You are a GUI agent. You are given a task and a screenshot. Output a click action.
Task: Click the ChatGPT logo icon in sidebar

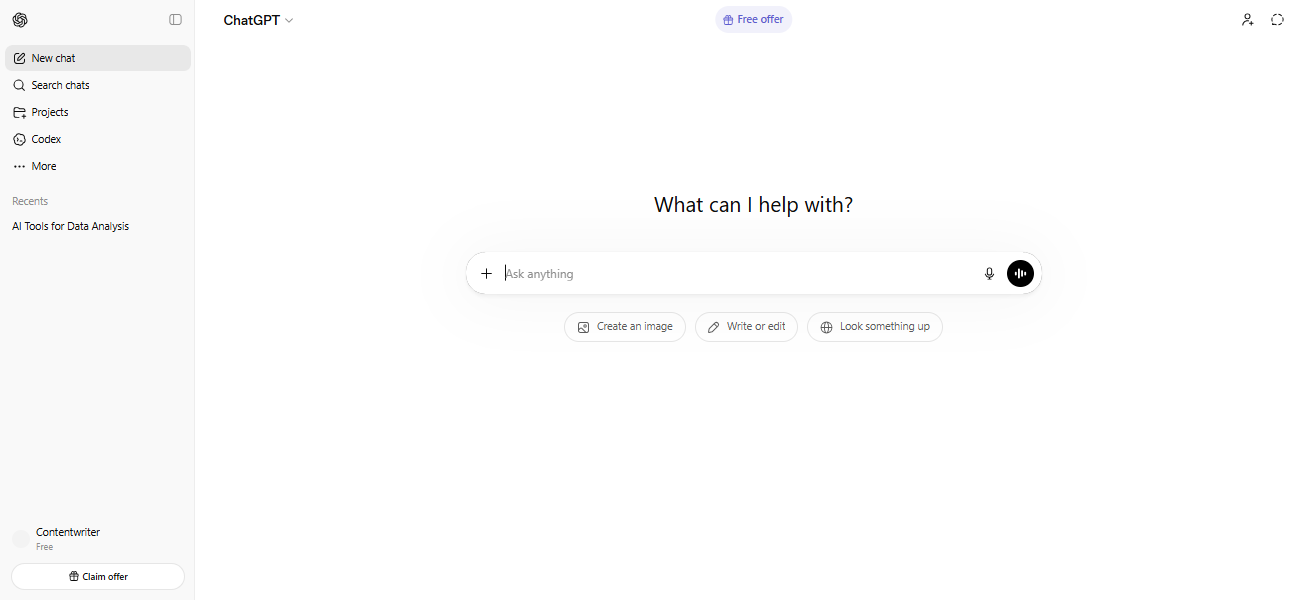click(20, 20)
